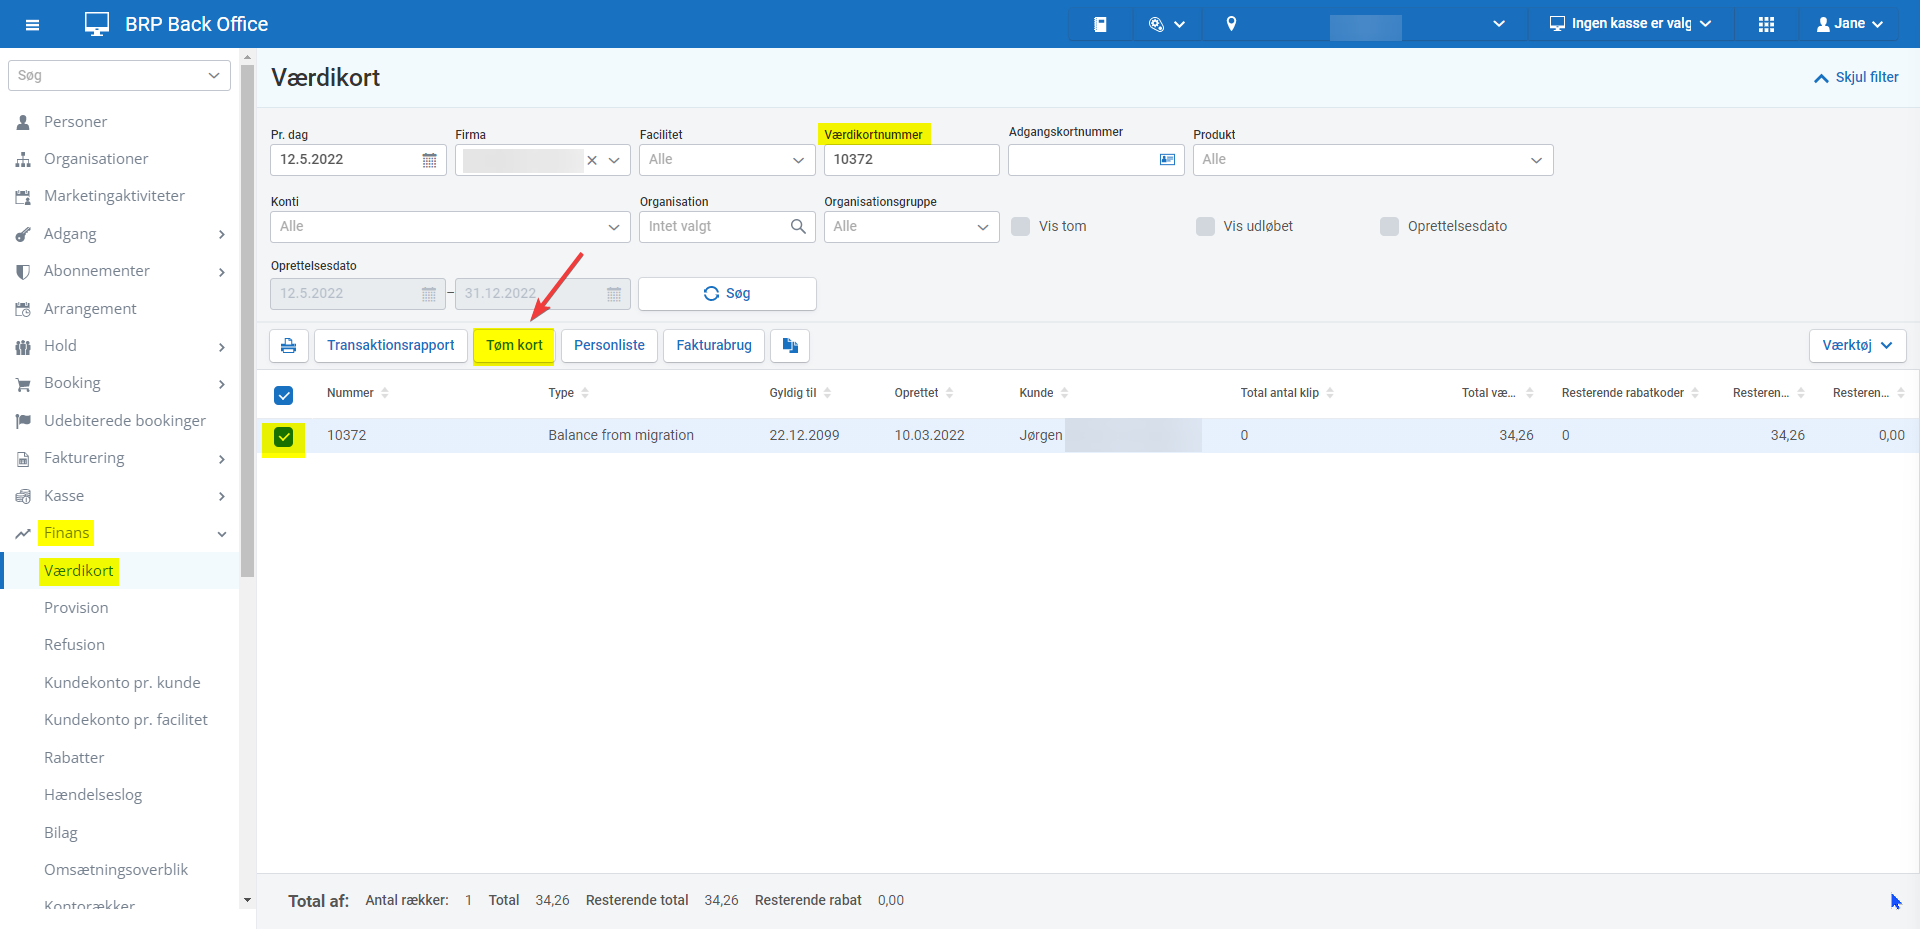
Task: Select Bilag submenu item
Action: tap(61, 832)
